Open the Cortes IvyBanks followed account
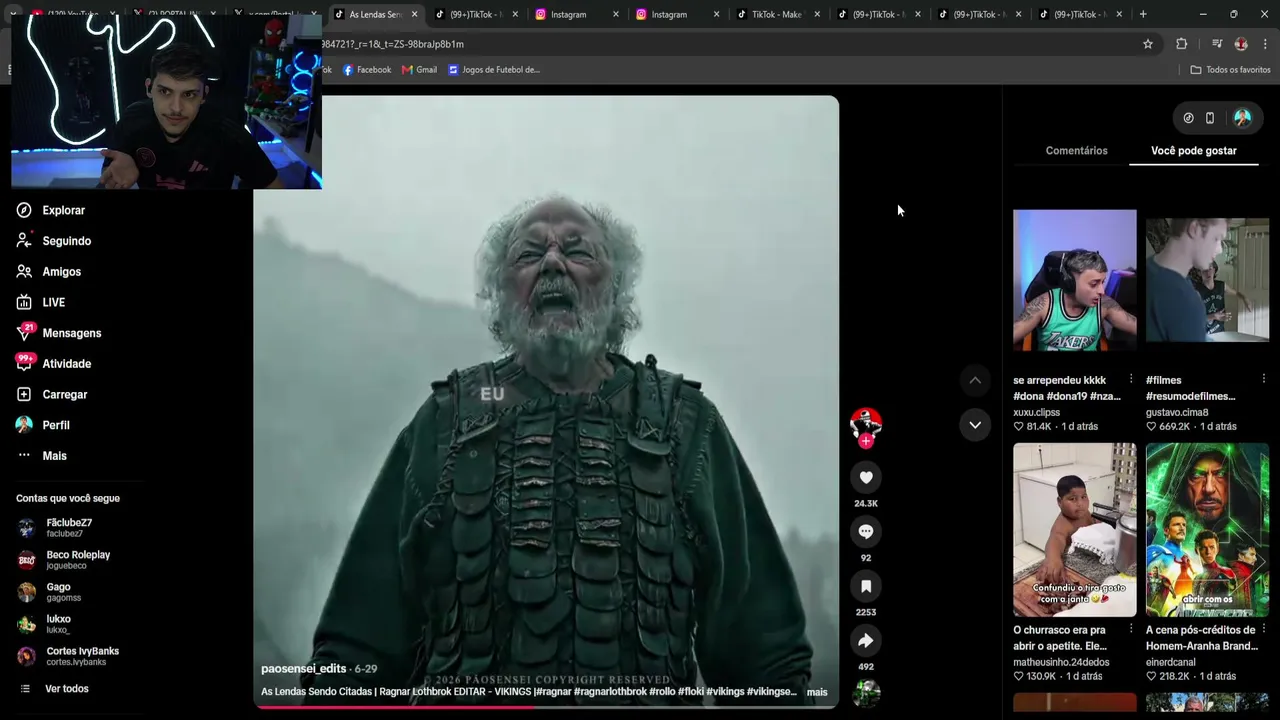This screenshot has width=1280, height=720. coord(68,656)
